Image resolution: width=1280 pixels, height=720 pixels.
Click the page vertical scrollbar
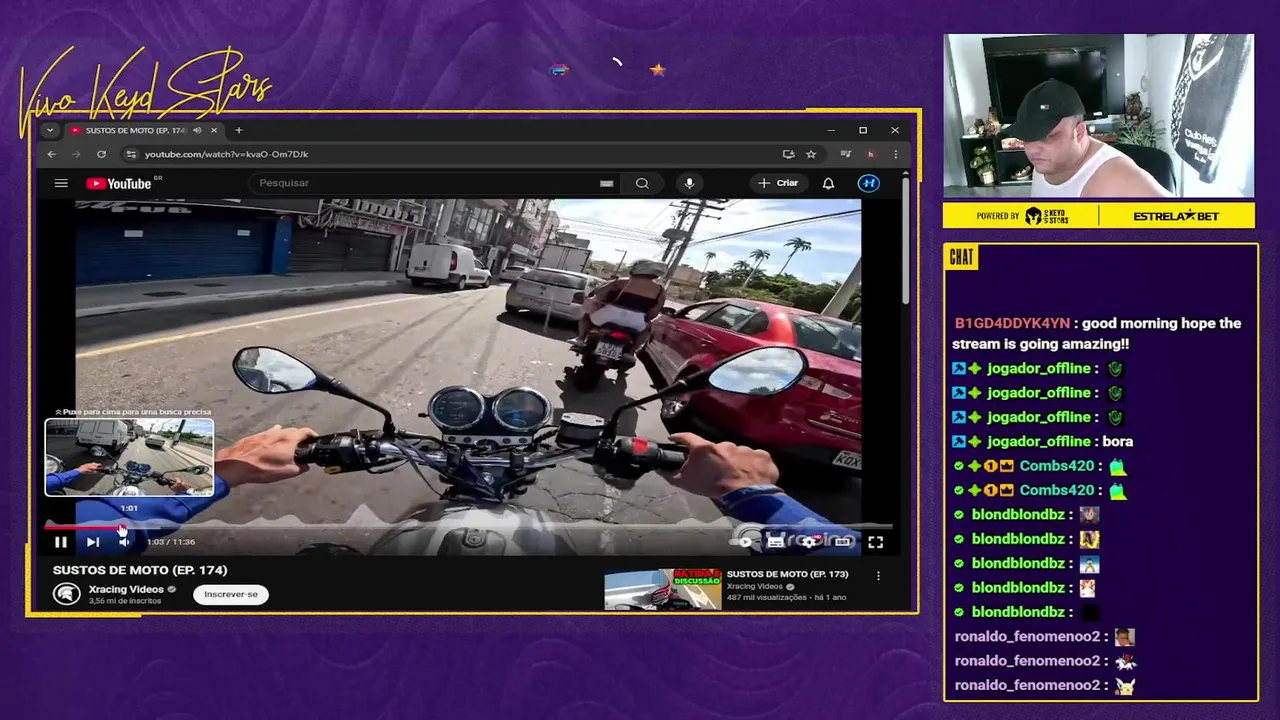(x=906, y=240)
